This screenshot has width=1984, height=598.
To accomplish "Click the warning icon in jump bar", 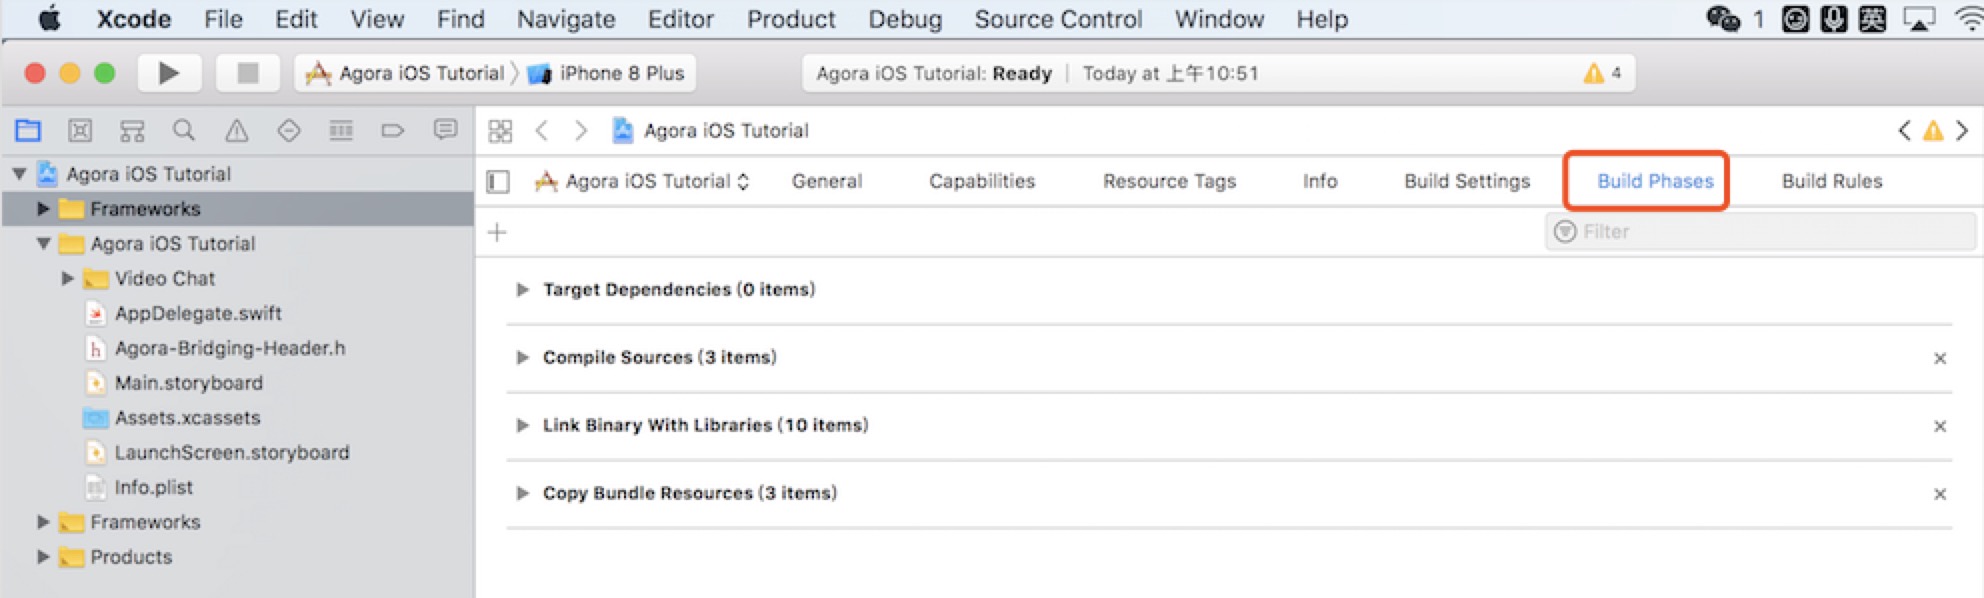I will click(1933, 131).
